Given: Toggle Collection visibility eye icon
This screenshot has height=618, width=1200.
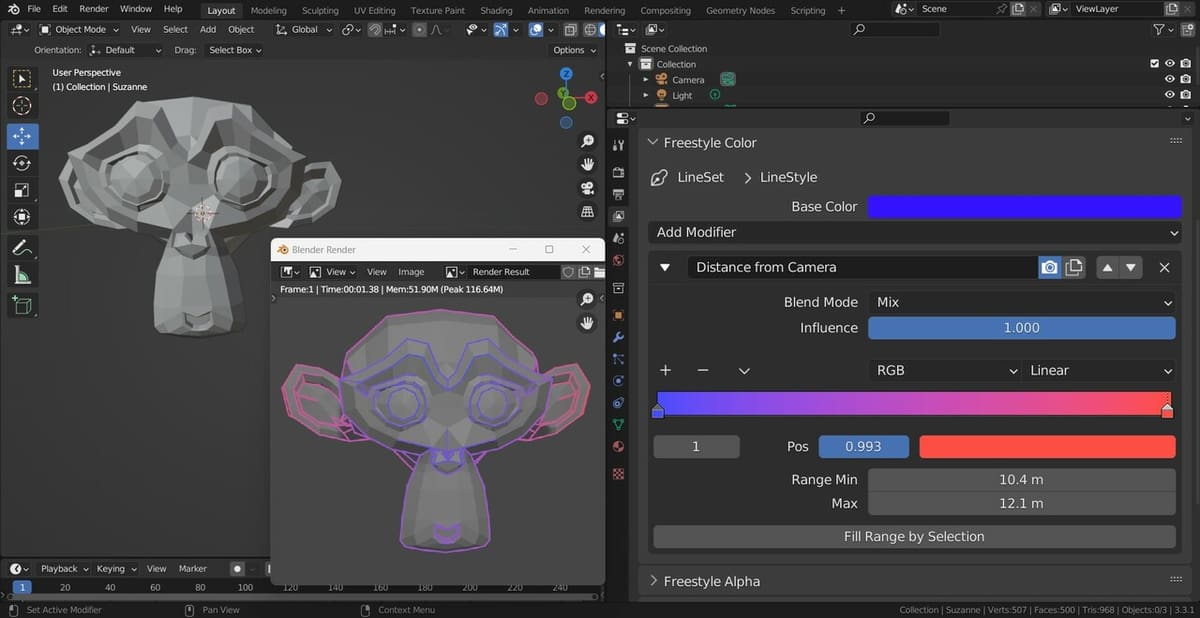Looking at the screenshot, I should pos(1169,64).
